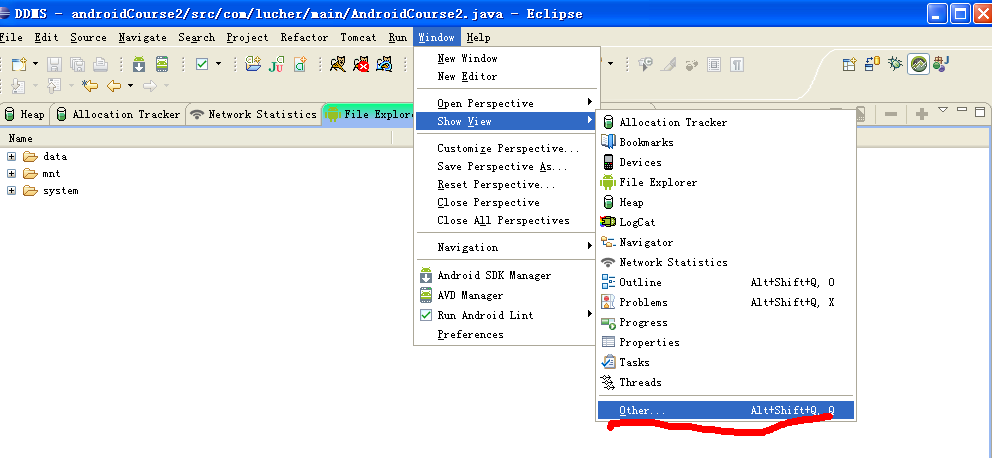Click the Open Perspective icon
The image size is (992, 458).
[x=850, y=64]
